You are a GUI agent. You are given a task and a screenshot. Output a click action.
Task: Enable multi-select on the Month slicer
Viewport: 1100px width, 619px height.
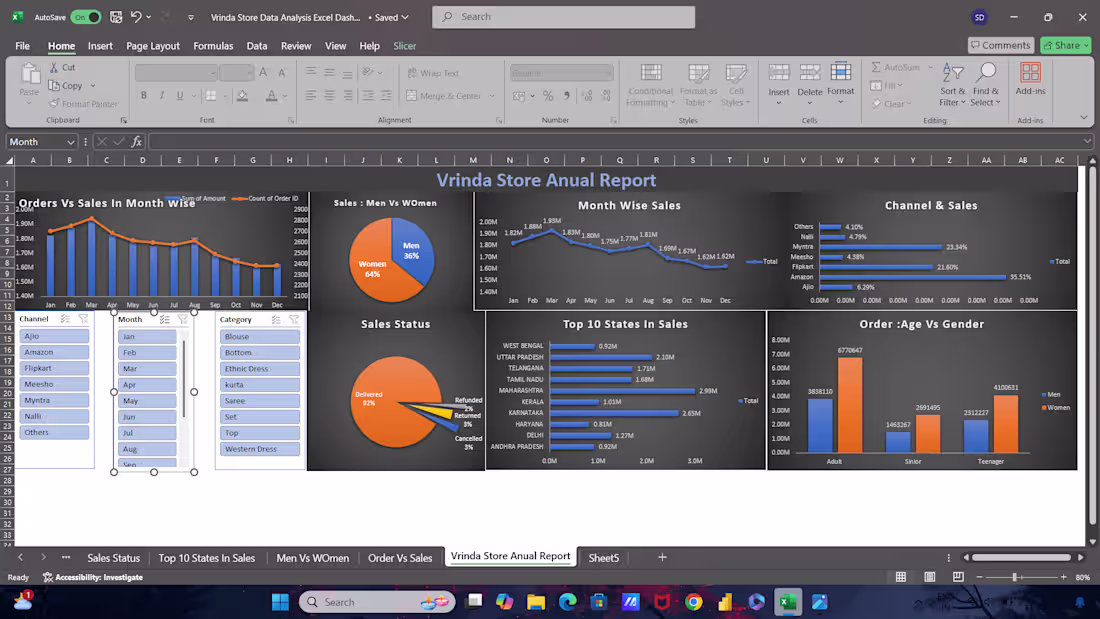165,319
